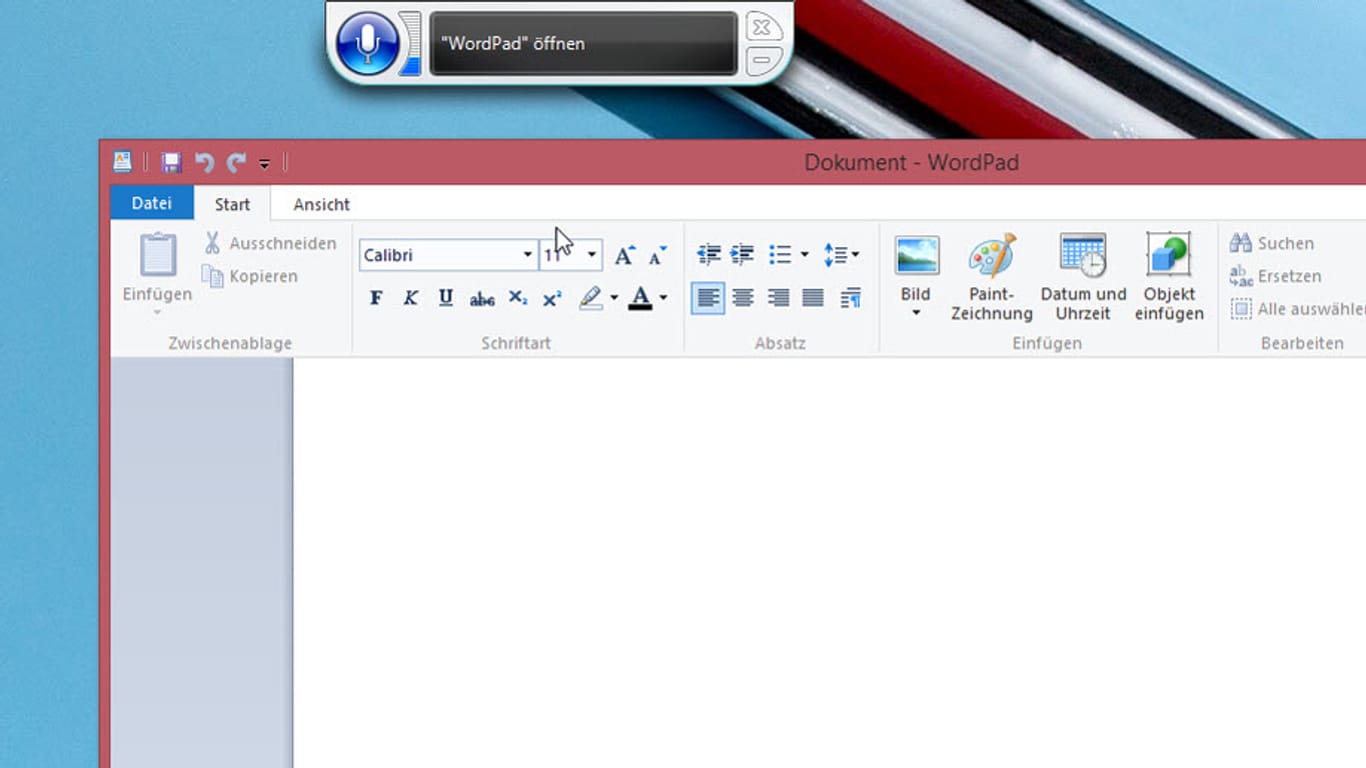Click inside the Calibri font name field

point(439,255)
